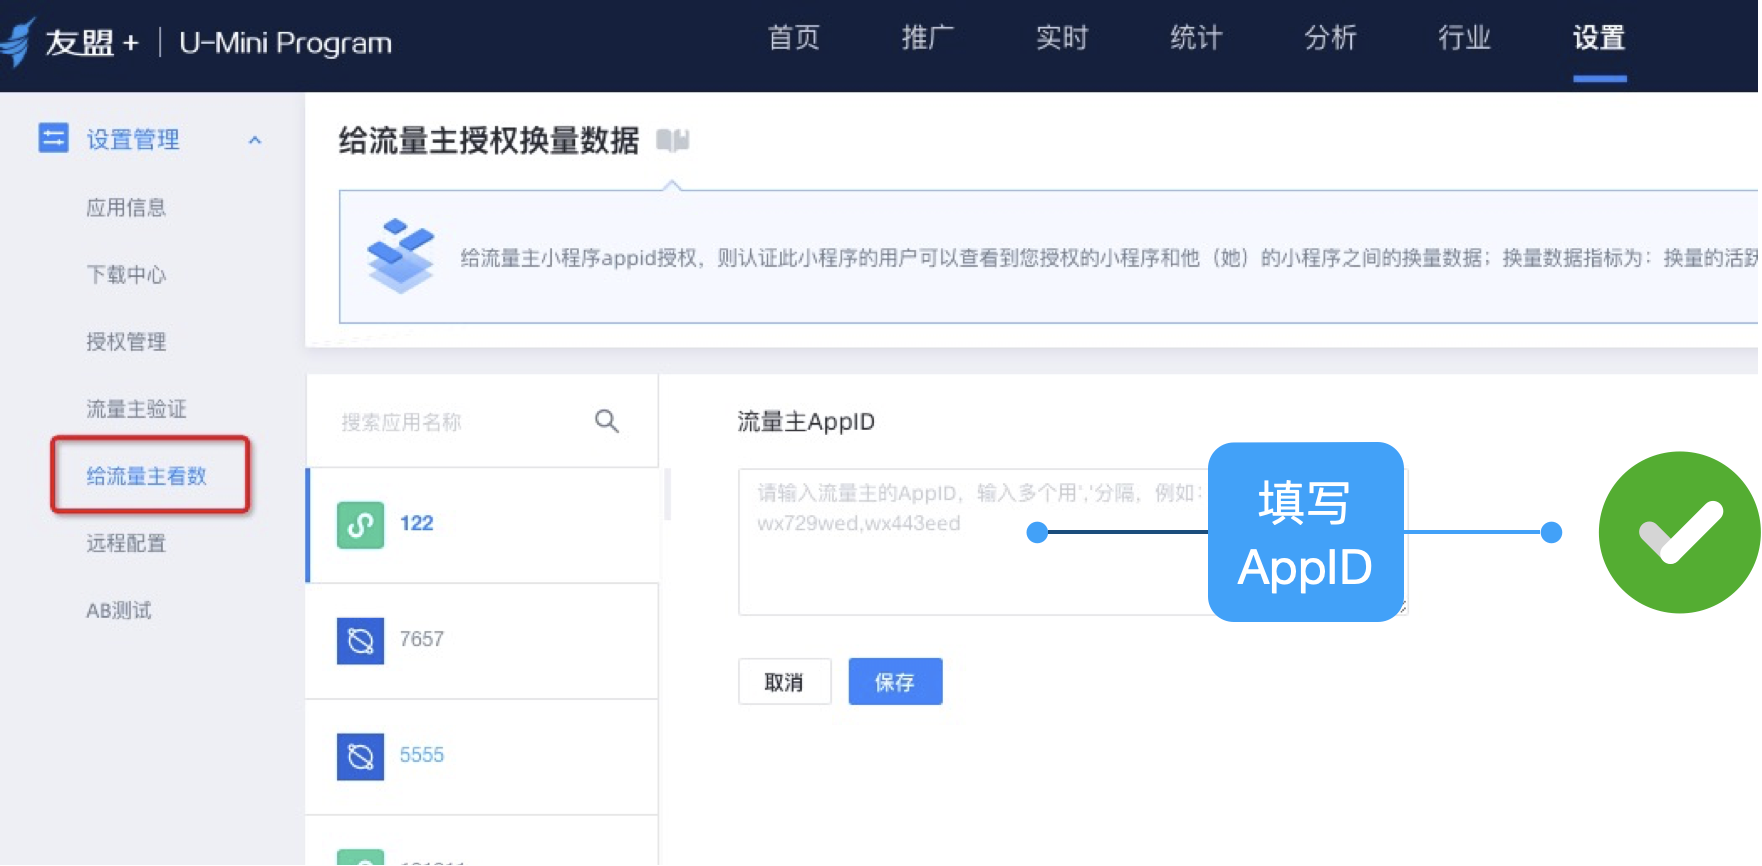Click the stacked layers info icon

pos(400,256)
